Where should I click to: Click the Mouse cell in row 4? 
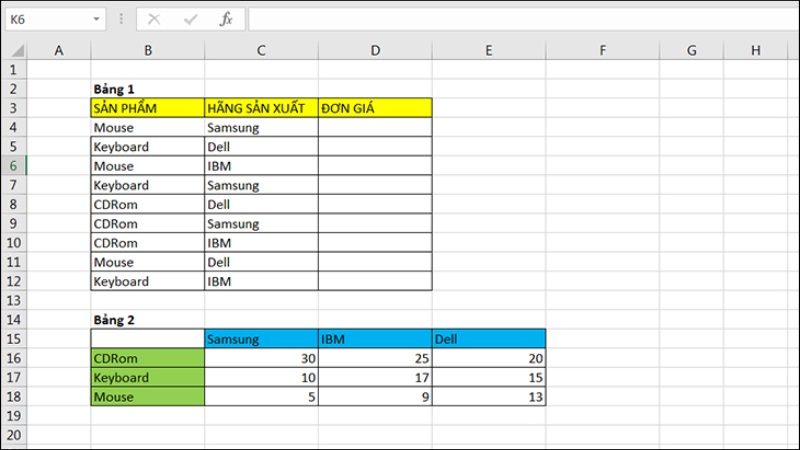(x=147, y=127)
